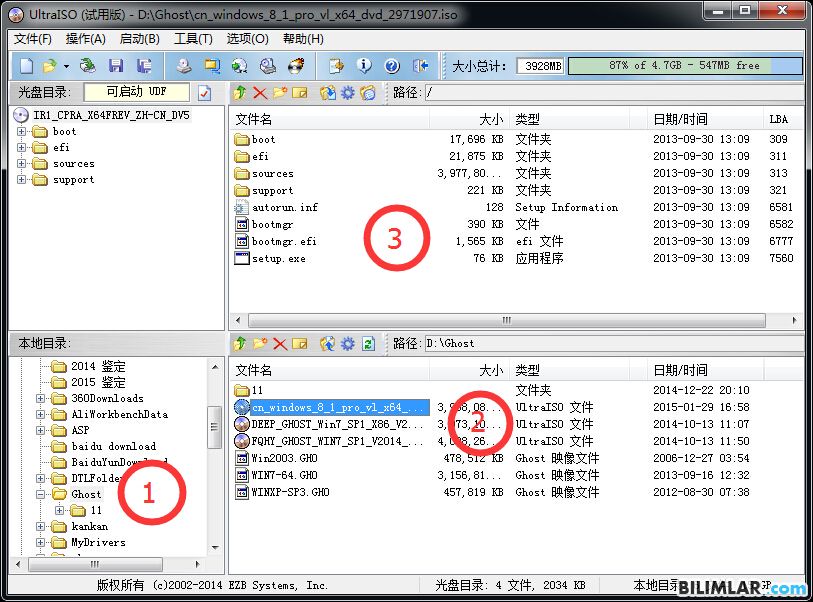The width and height of the screenshot is (813, 602).
Task: Click gear icon in disc pane toolbar
Action: click(x=347, y=93)
